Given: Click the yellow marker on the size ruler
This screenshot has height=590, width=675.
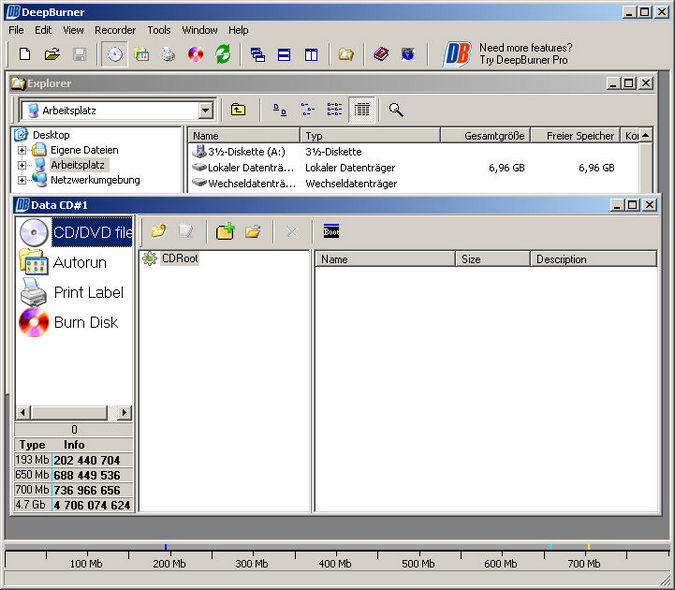Looking at the screenshot, I should (588, 547).
